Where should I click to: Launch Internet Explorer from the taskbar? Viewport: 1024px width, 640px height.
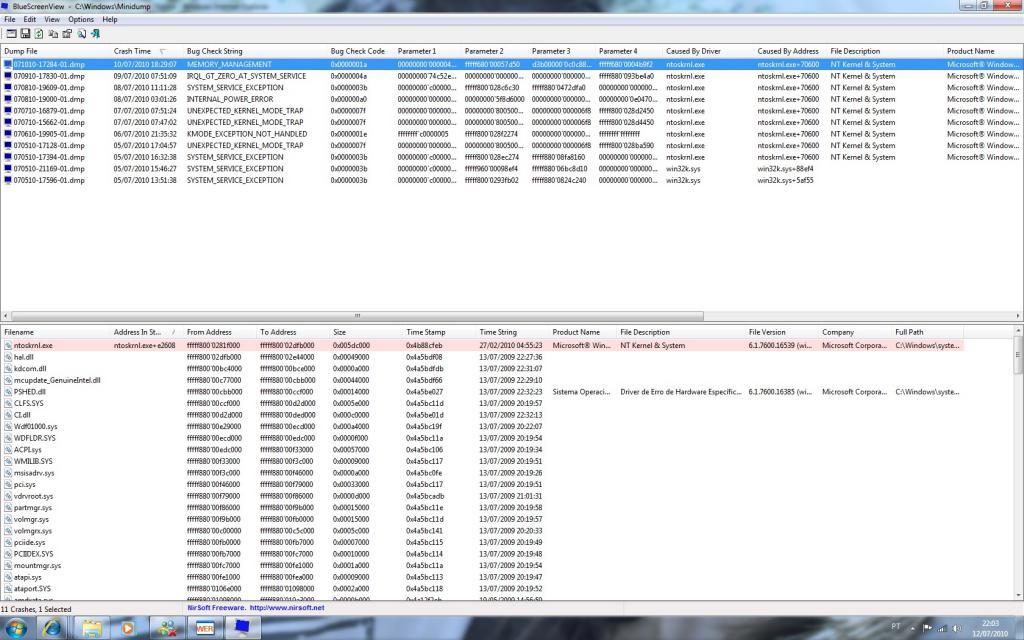pyautogui.click(x=52, y=628)
